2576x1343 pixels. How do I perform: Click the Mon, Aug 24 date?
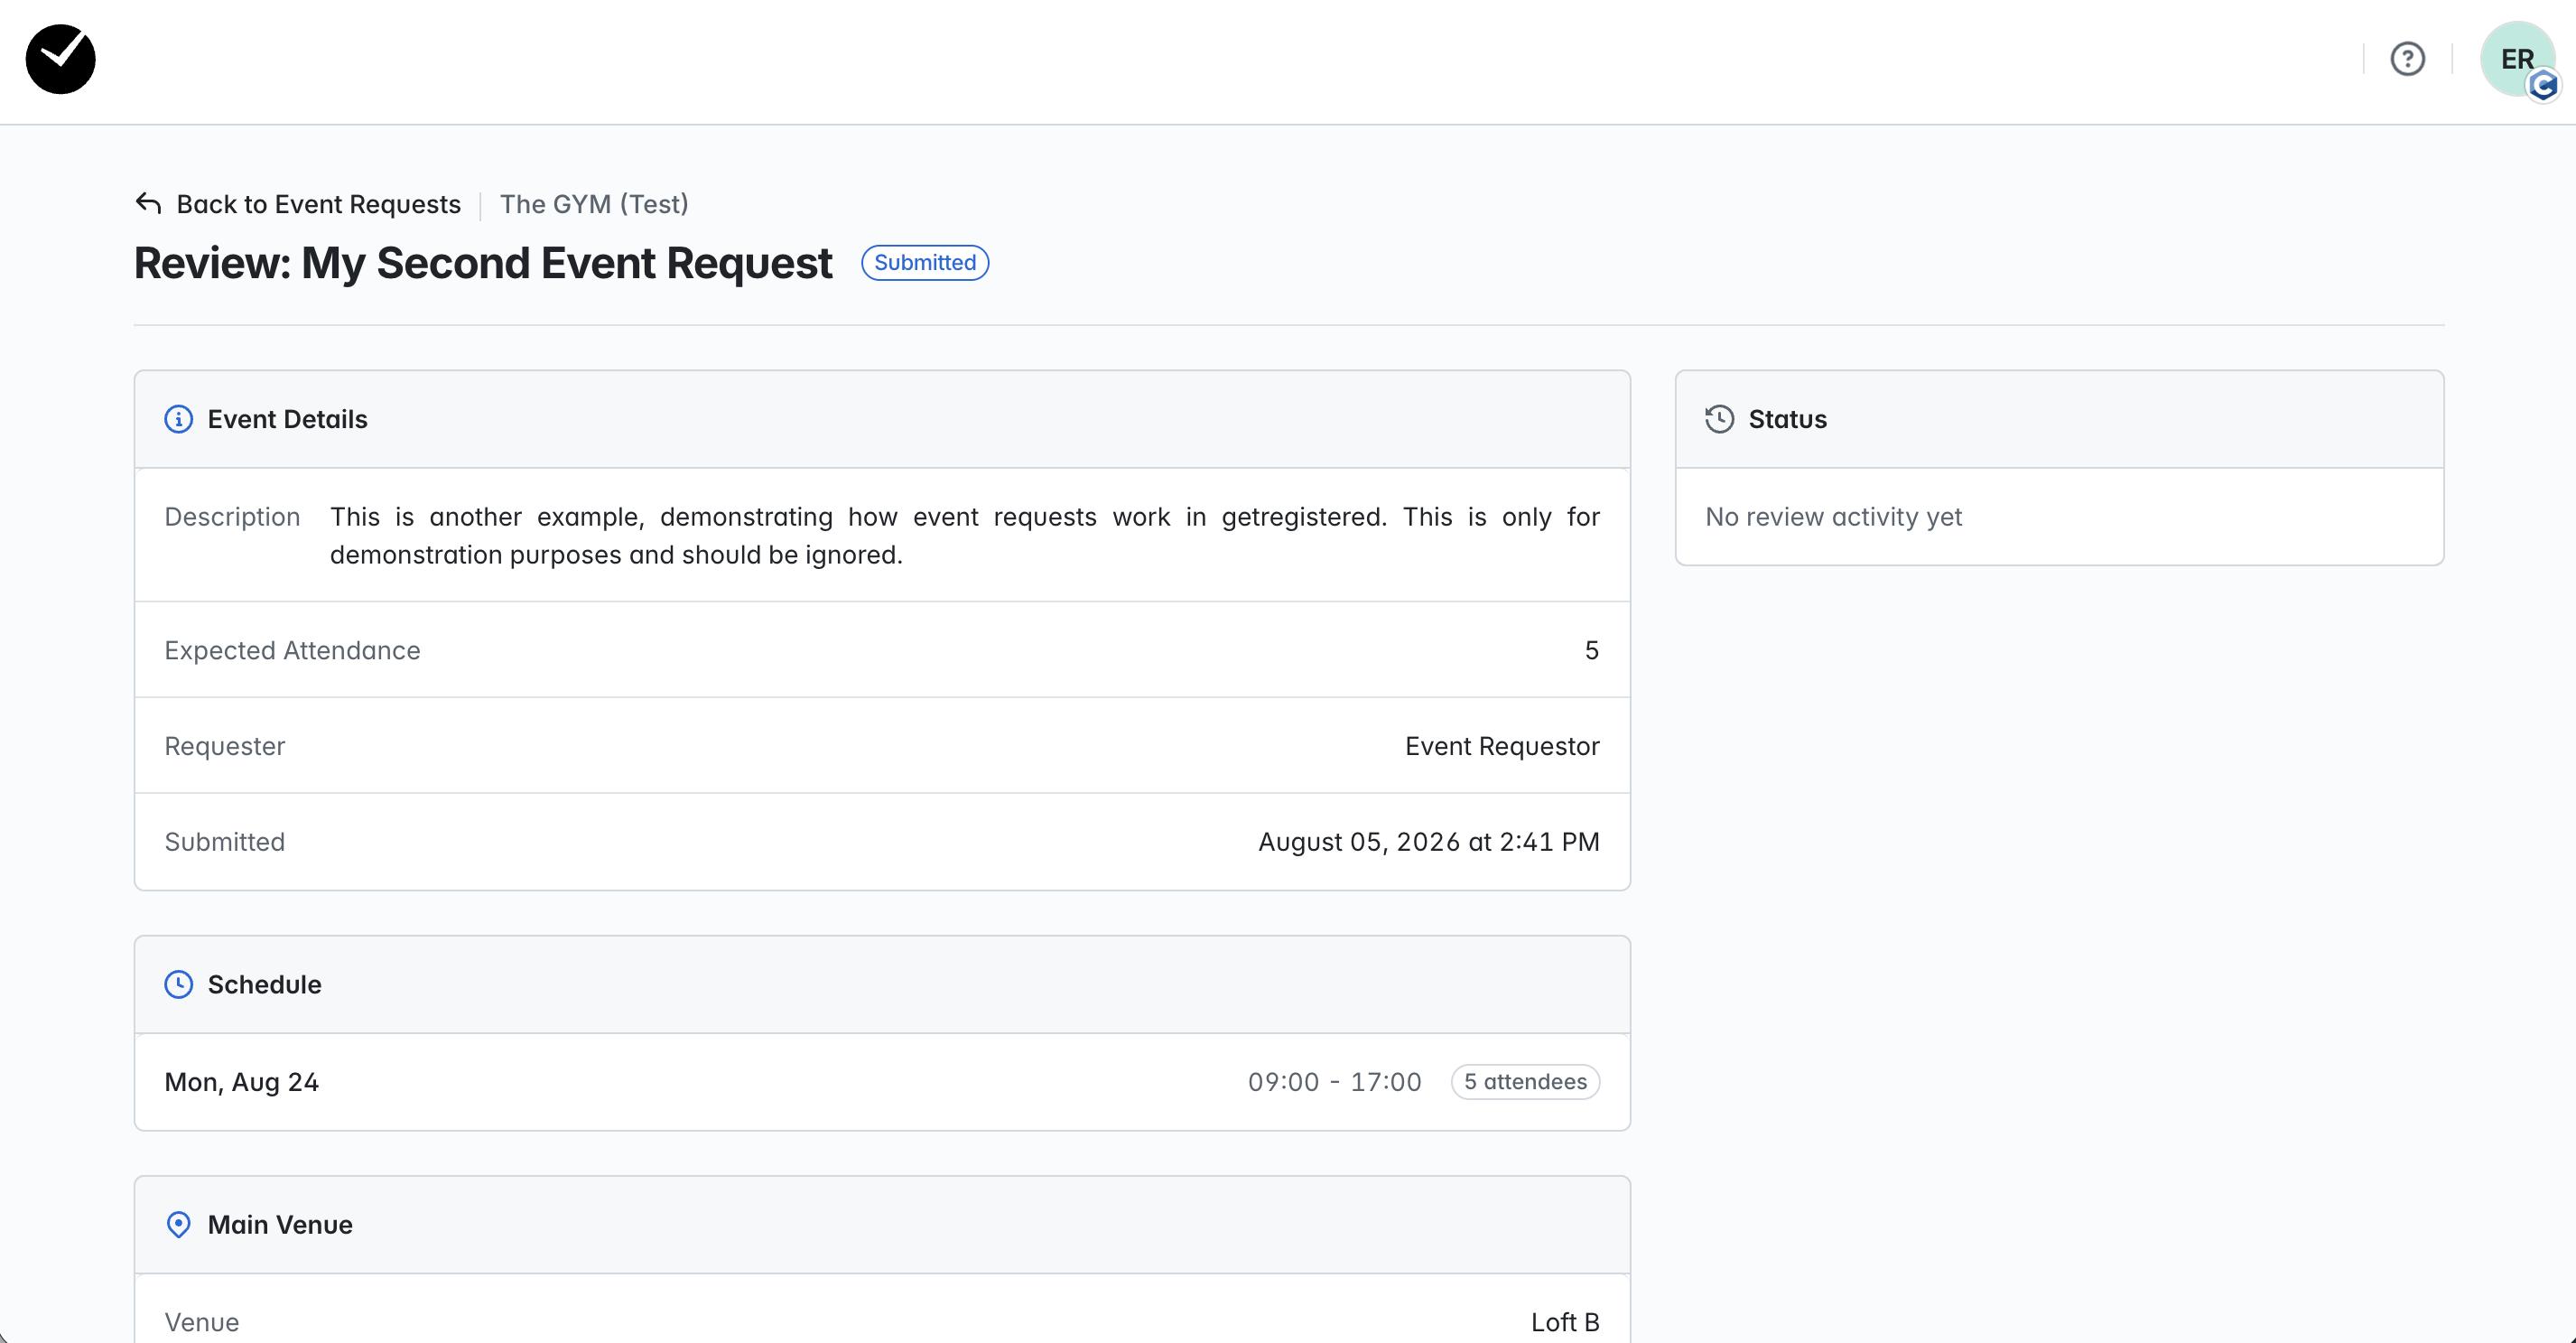(x=242, y=1083)
